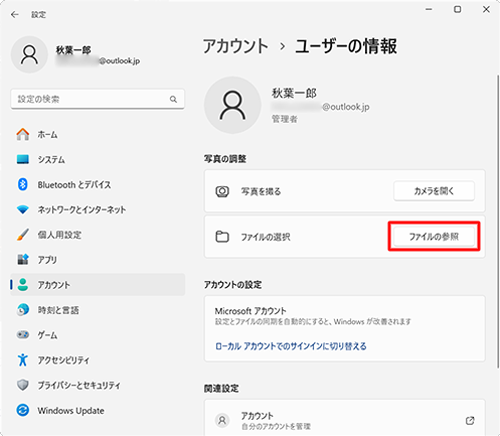This screenshot has height=436, width=500.
Task: Click the 写真を撮る label
Action: coord(261,192)
